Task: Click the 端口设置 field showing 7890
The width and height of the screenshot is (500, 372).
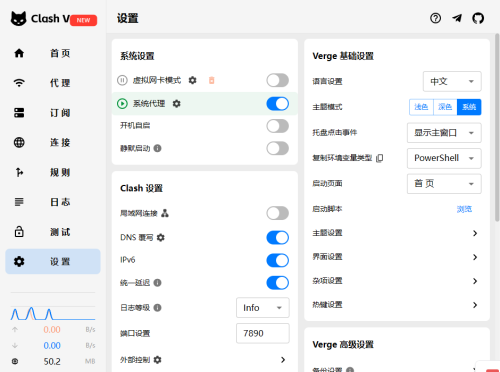Action: coord(263,333)
